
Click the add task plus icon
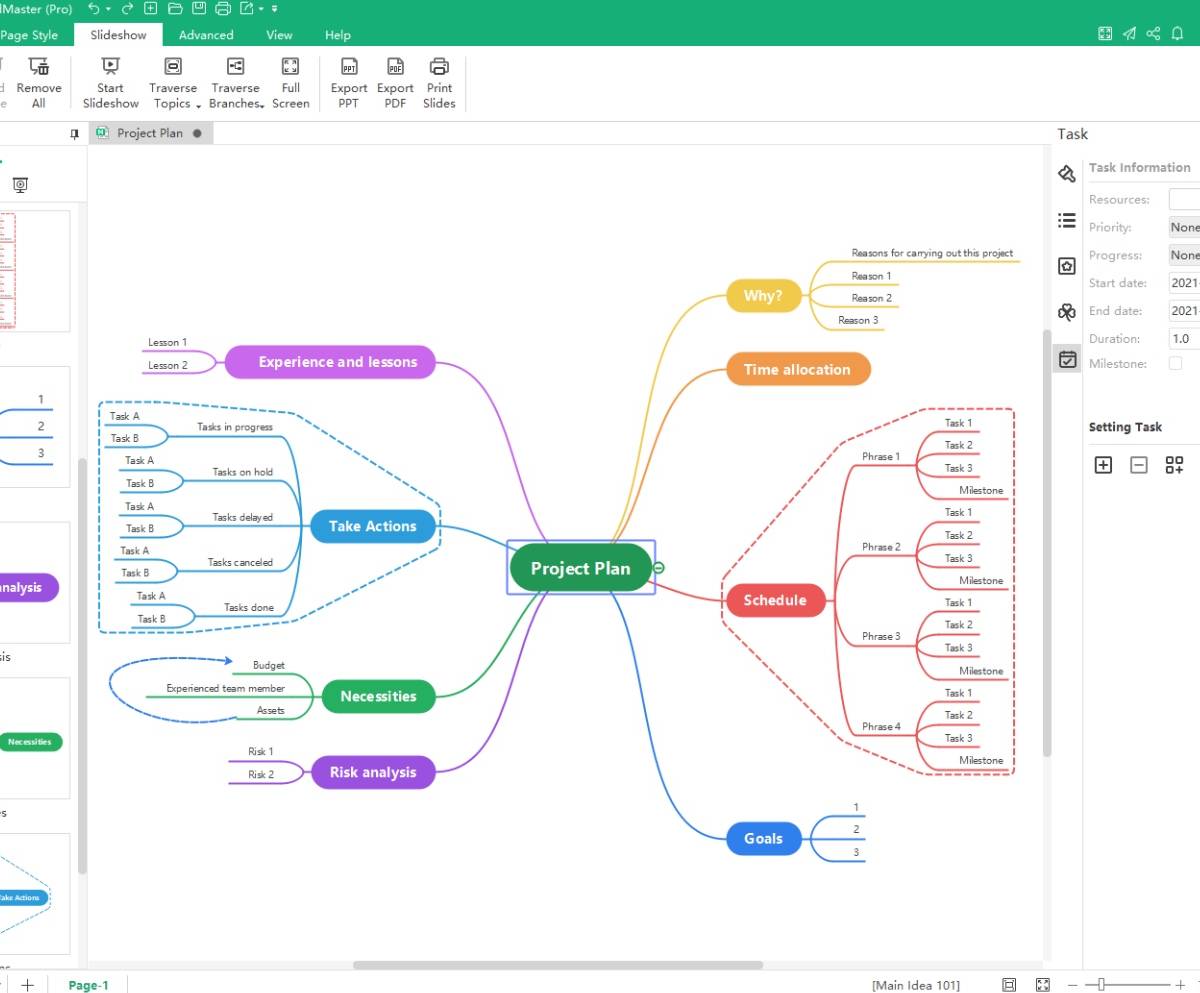[x=1103, y=465]
